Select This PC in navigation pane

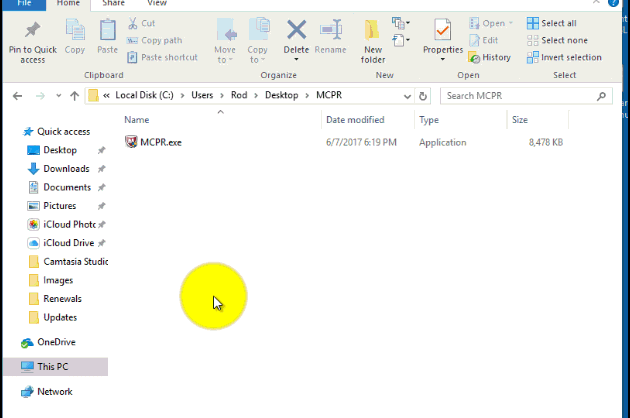coord(53,367)
